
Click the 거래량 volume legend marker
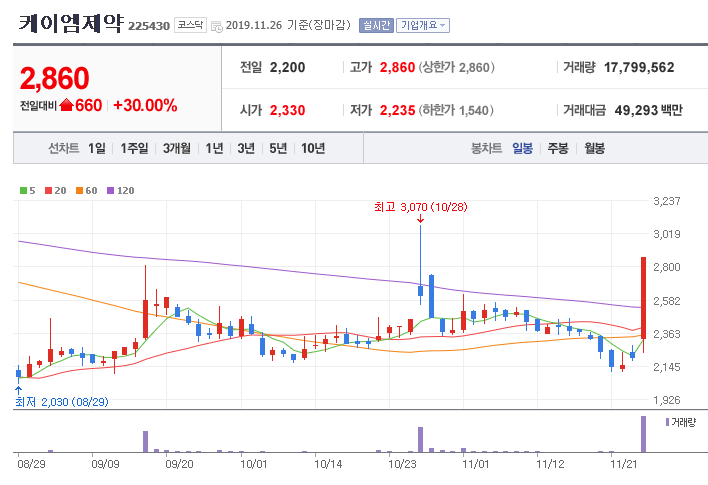667,422
